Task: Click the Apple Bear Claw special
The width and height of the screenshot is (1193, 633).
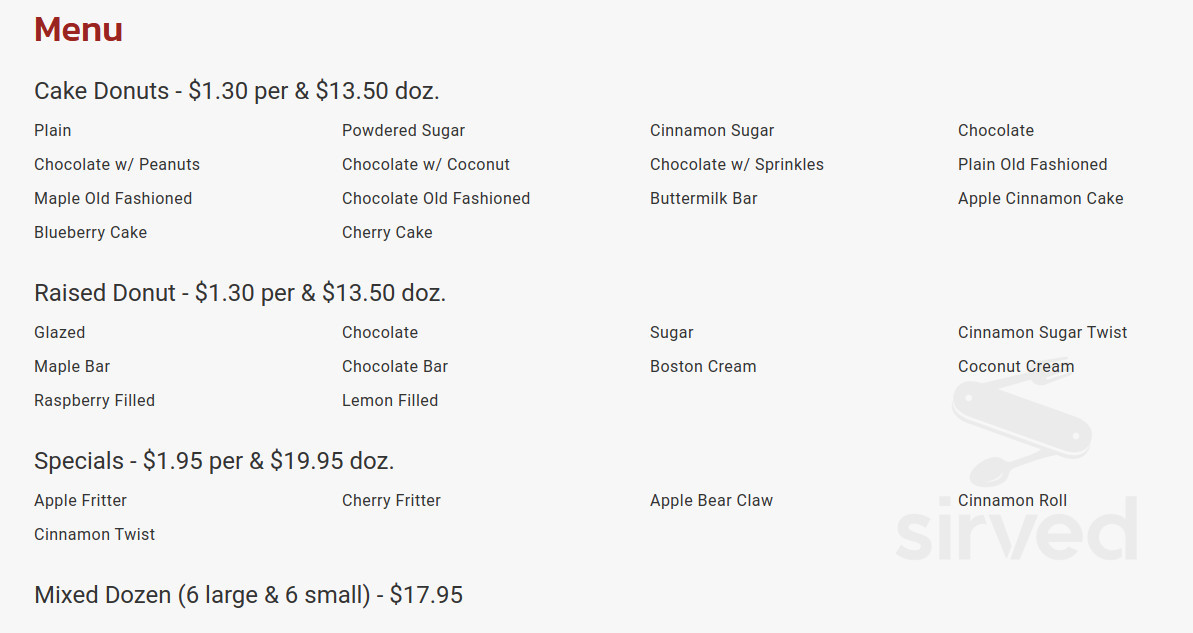Action: pos(711,501)
